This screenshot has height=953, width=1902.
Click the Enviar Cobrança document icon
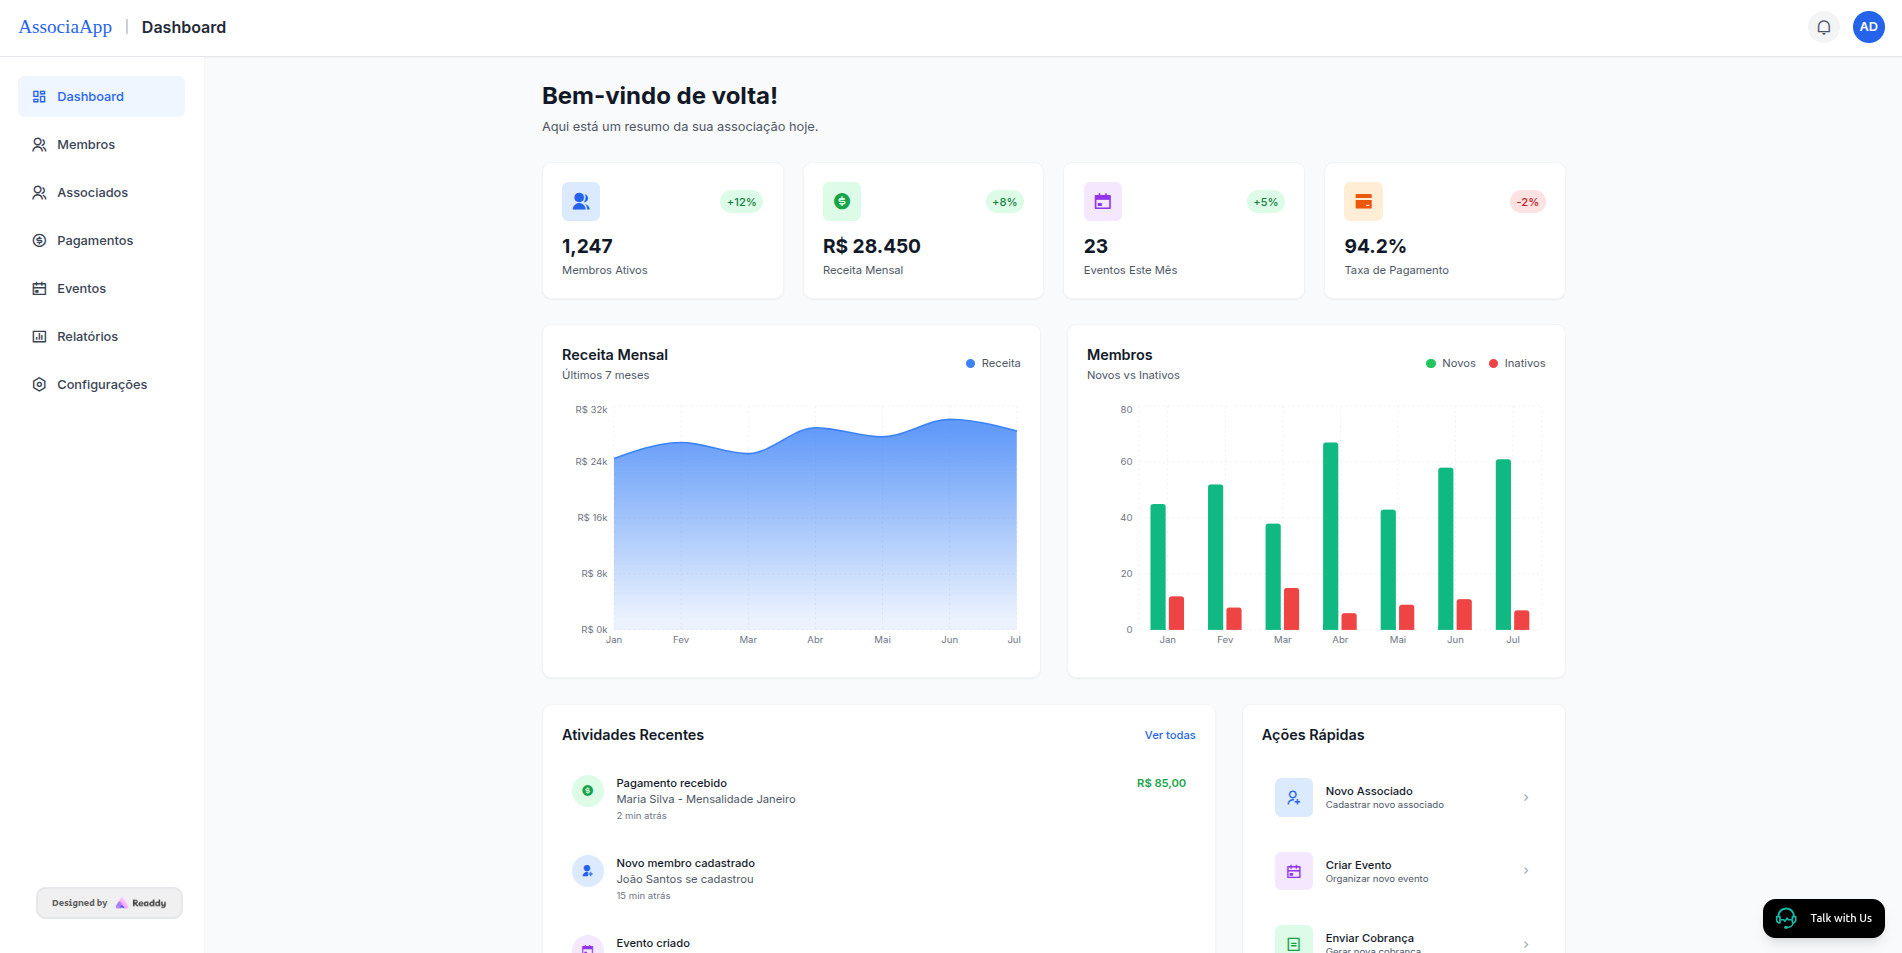coord(1293,940)
